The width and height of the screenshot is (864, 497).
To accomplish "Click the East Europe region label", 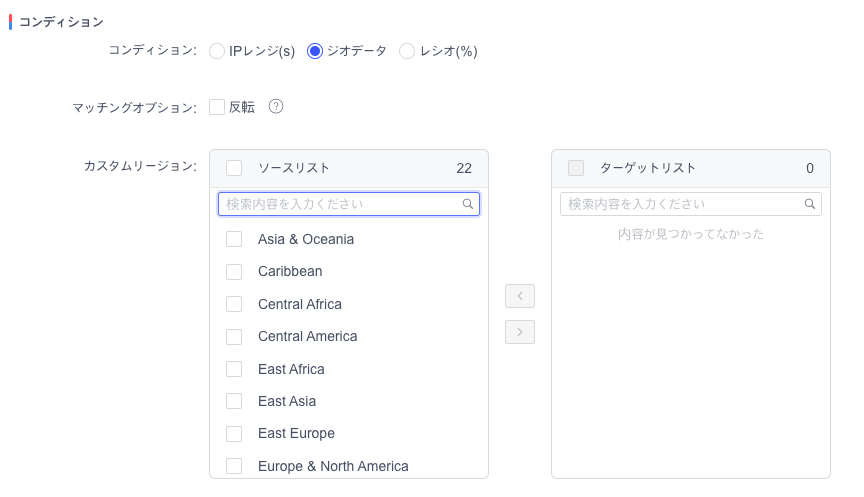I will (296, 434).
